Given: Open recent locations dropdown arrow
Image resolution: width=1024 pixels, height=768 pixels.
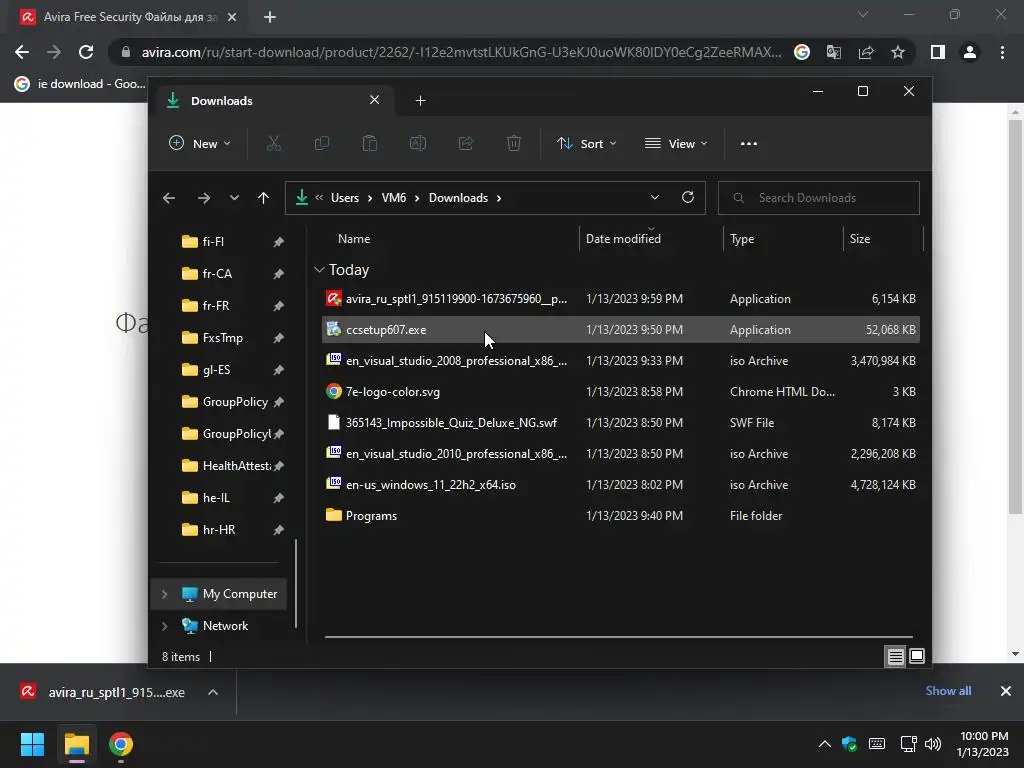Looking at the screenshot, I should coord(234,198).
